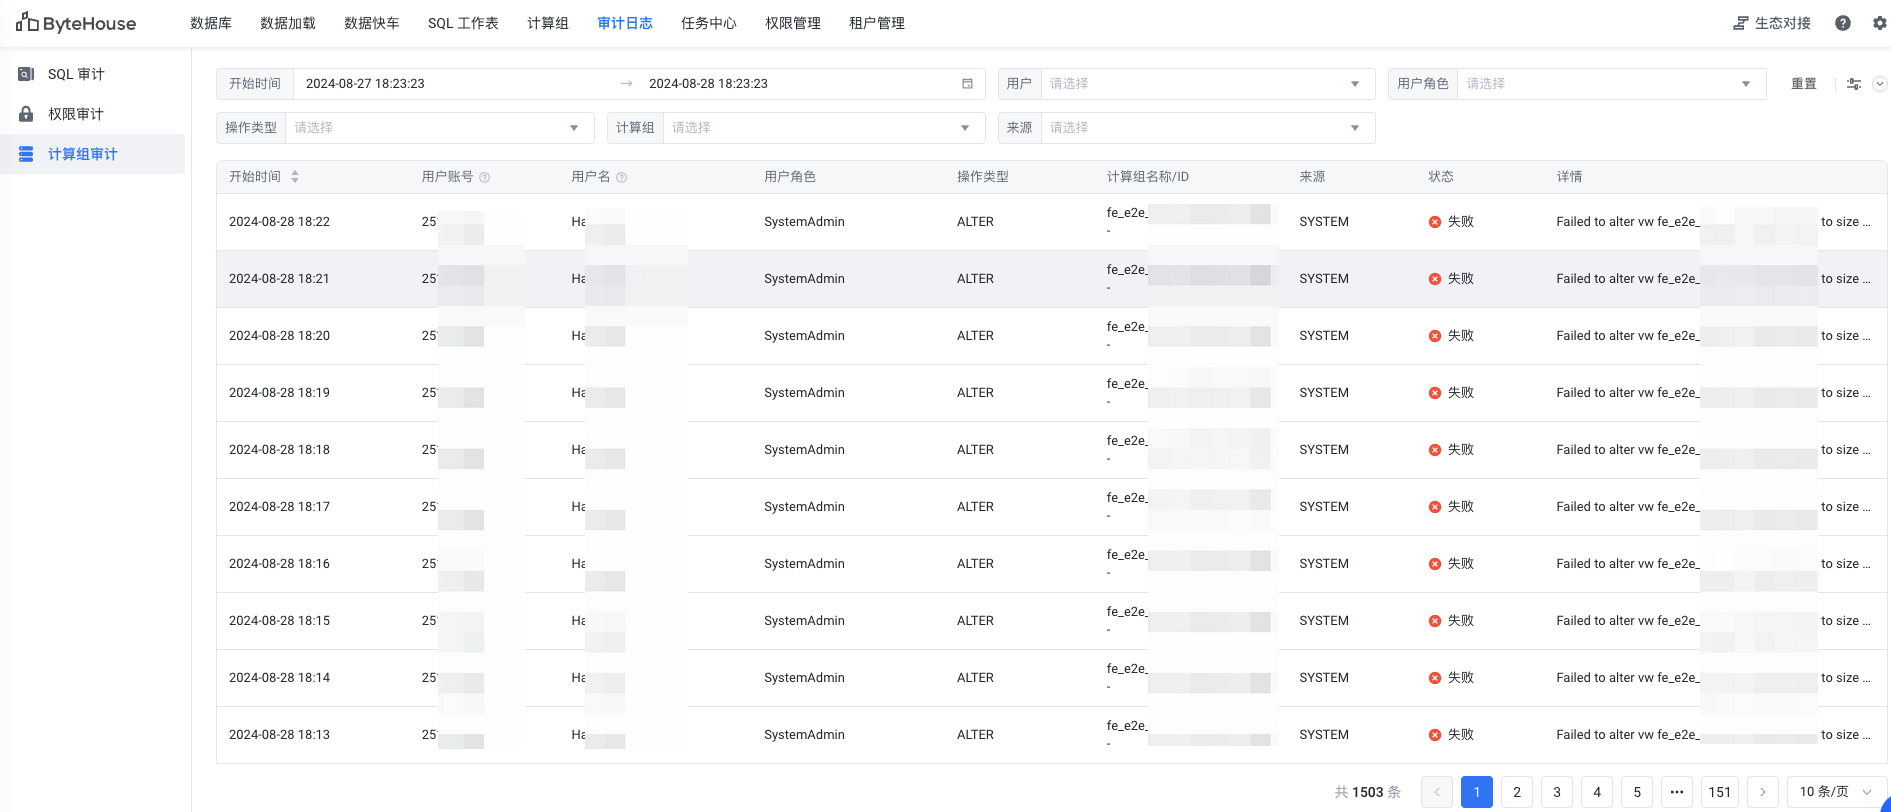This screenshot has width=1891, height=812.
Task: Click the 生态对接 ecosystem icon
Action: point(1741,23)
